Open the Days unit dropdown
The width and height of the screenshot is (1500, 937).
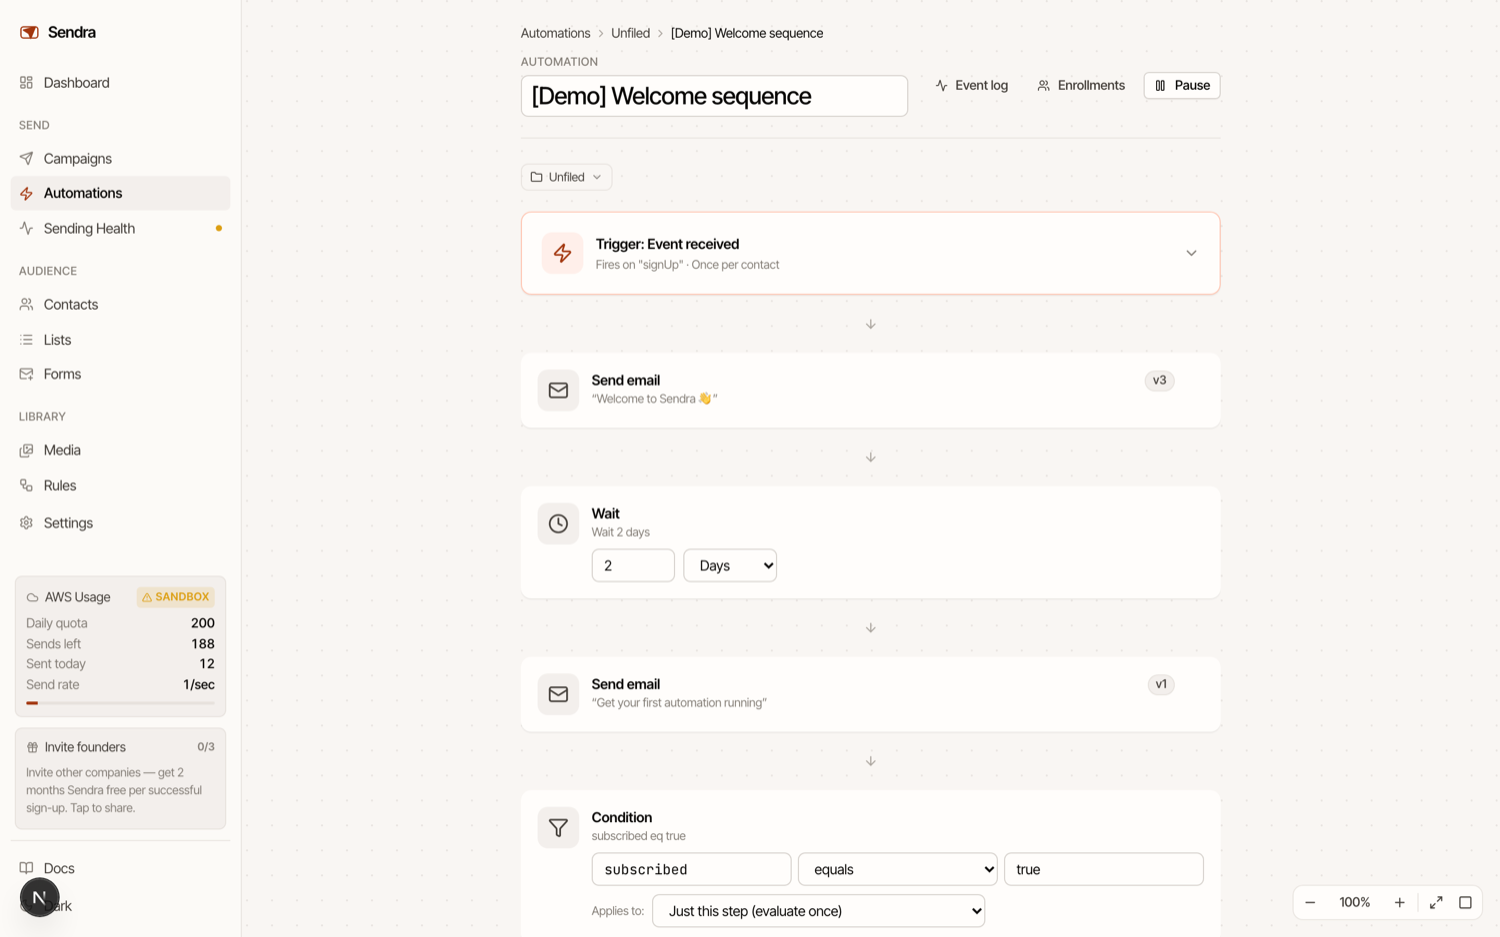tap(730, 565)
